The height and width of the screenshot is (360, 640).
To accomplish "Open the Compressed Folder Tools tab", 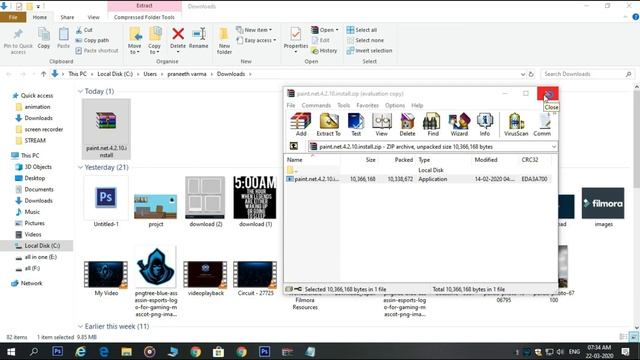I will tap(144, 17).
